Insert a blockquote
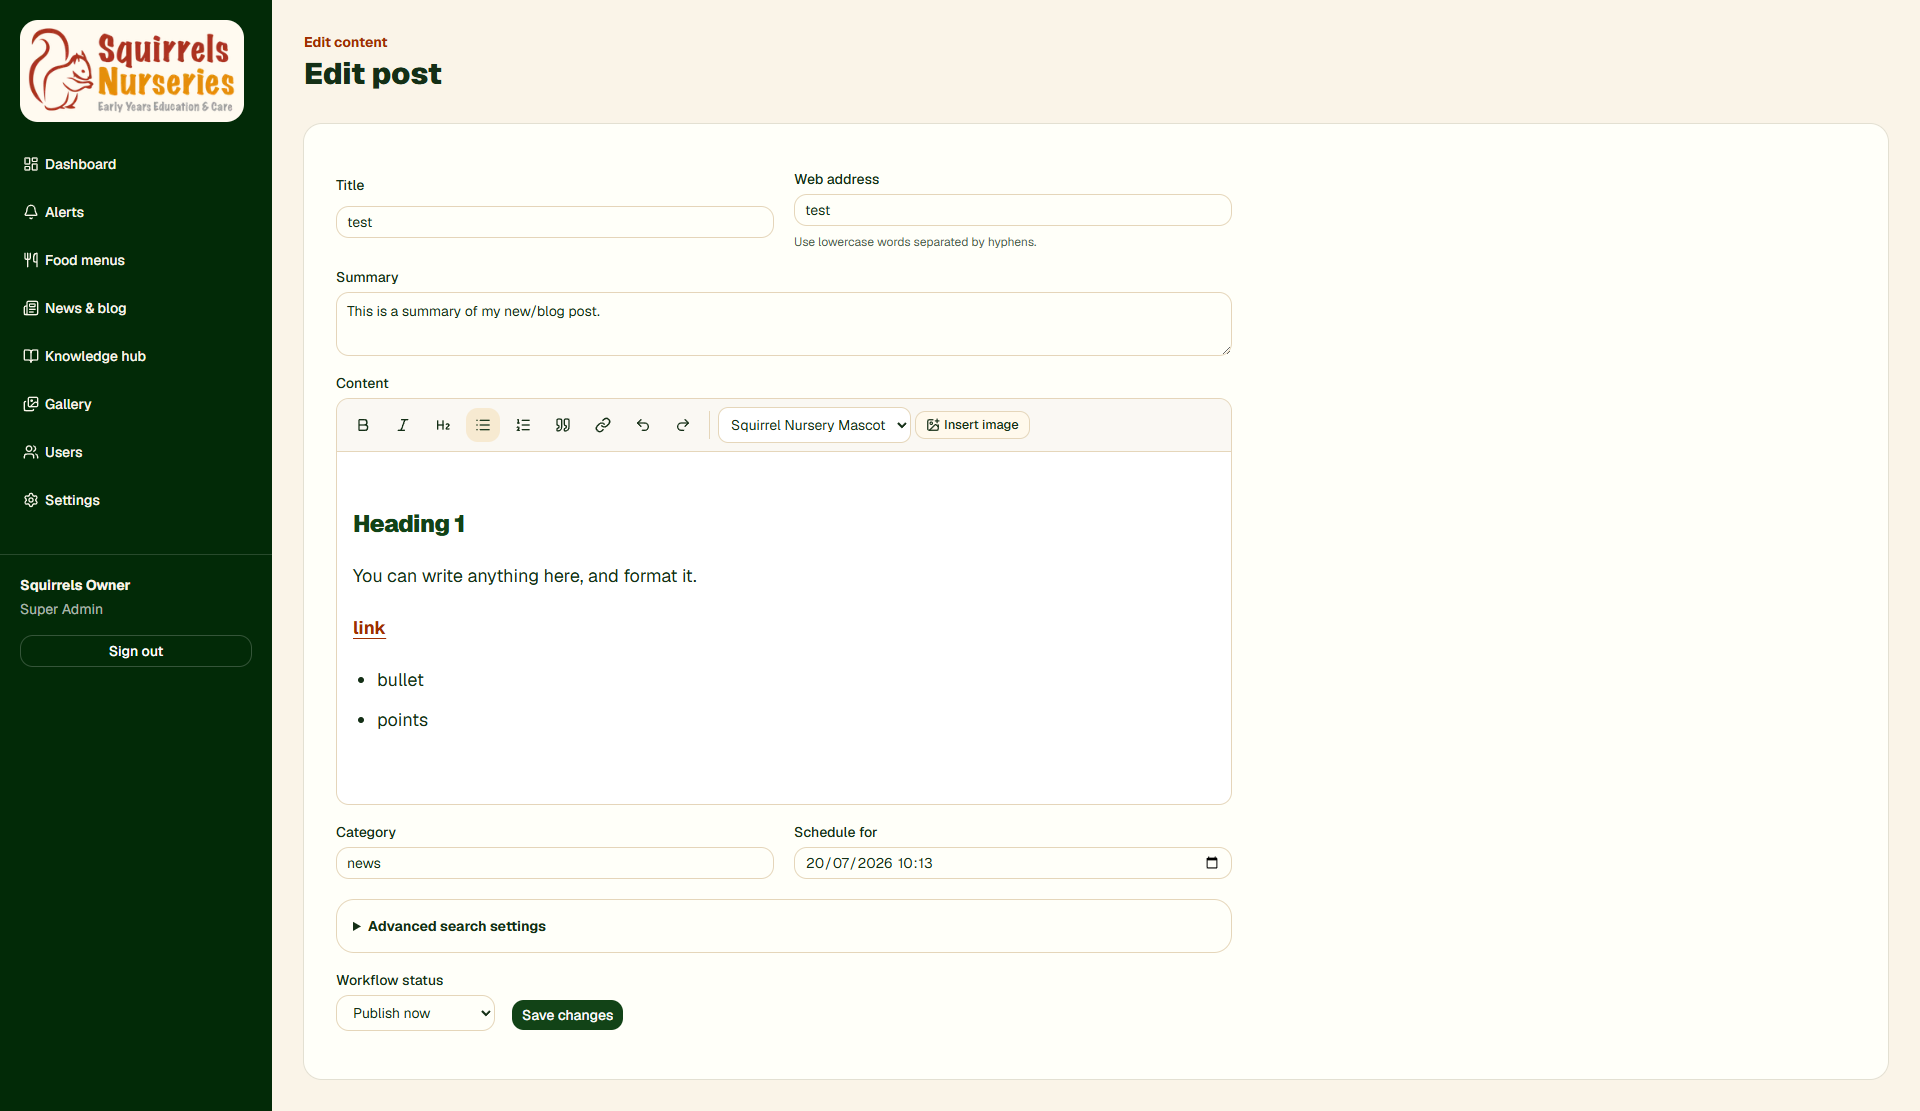This screenshot has width=1920, height=1111. [563, 425]
